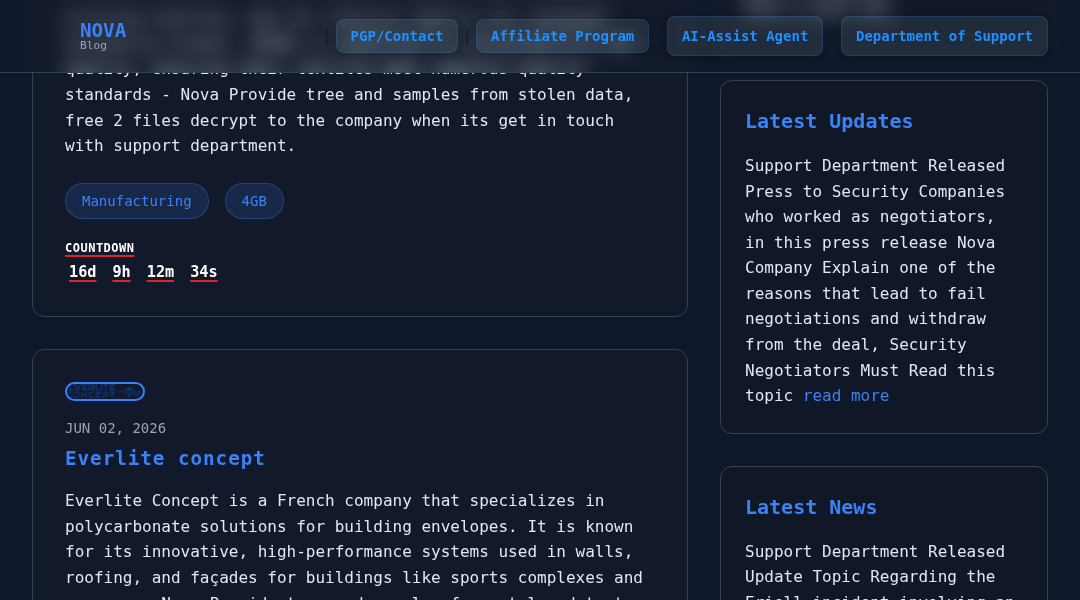Open the PGP/Contact page
This screenshot has width=1080, height=600.
point(397,37)
